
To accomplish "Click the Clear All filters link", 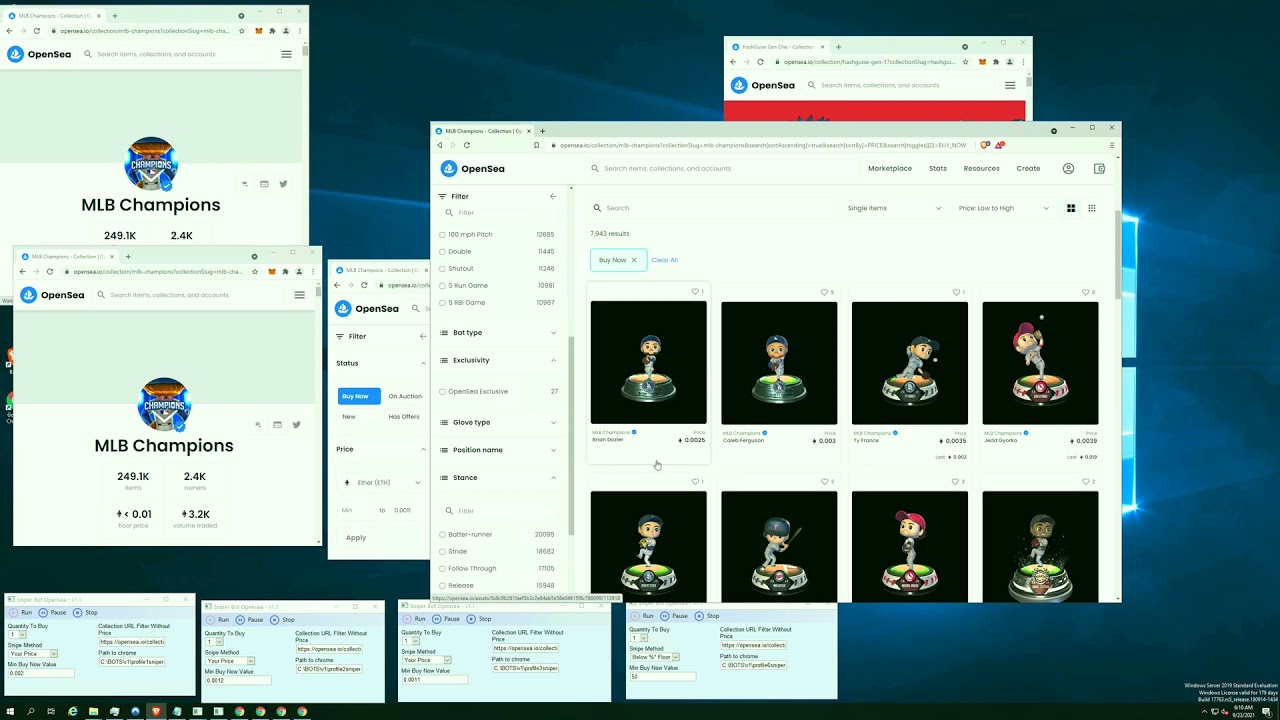I will pyautogui.click(x=664, y=260).
